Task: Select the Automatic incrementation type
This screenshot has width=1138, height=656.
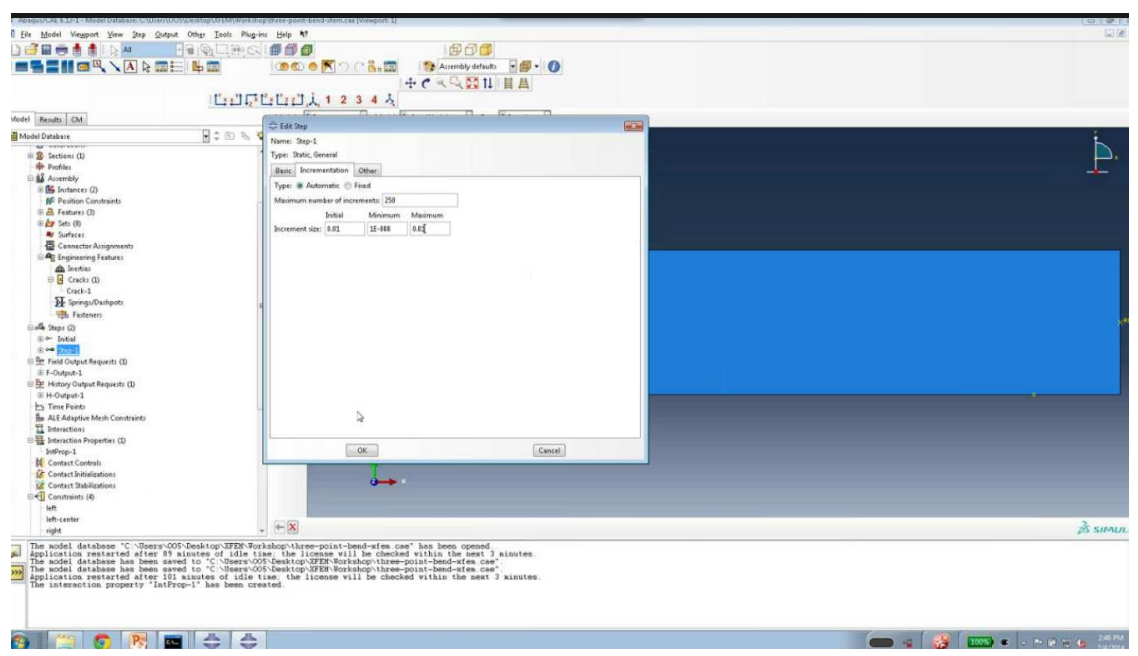Action: pos(300,186)
